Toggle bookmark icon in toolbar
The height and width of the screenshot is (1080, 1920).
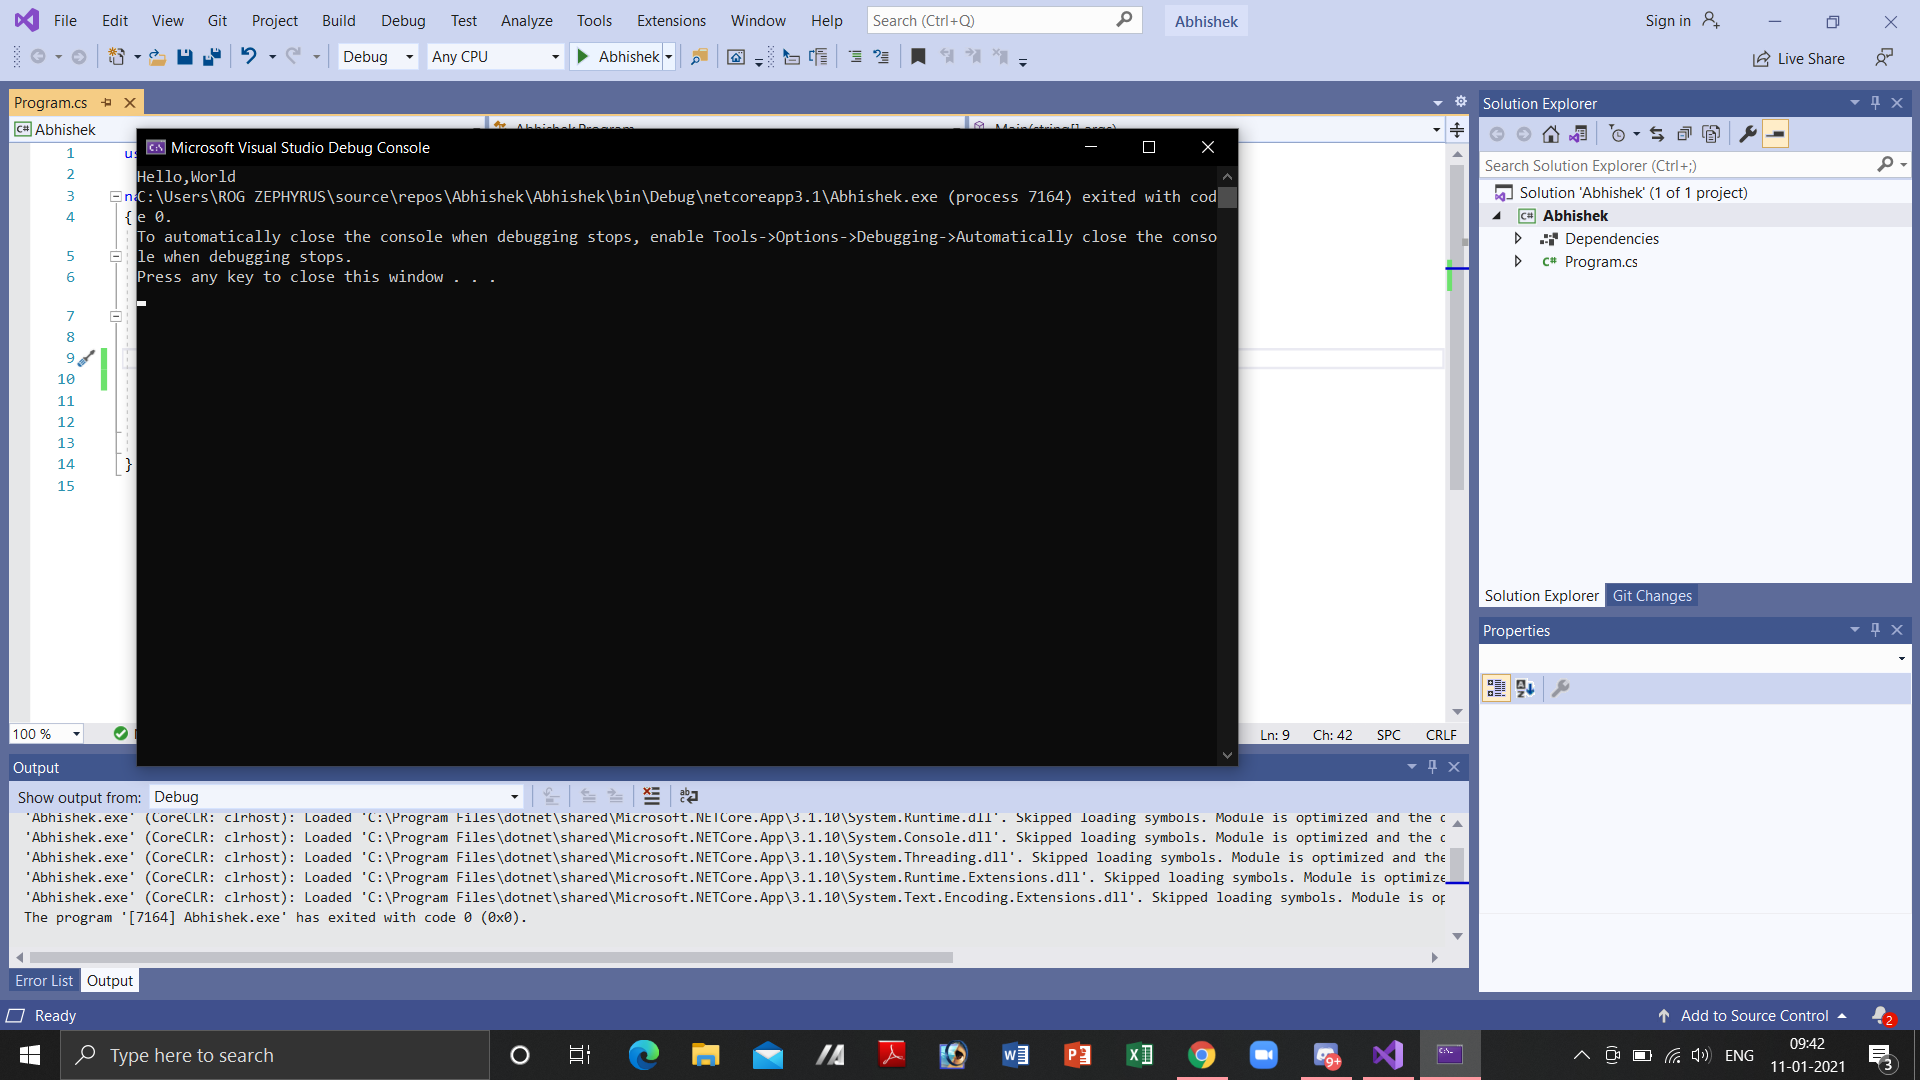click(x=918, y=57)
